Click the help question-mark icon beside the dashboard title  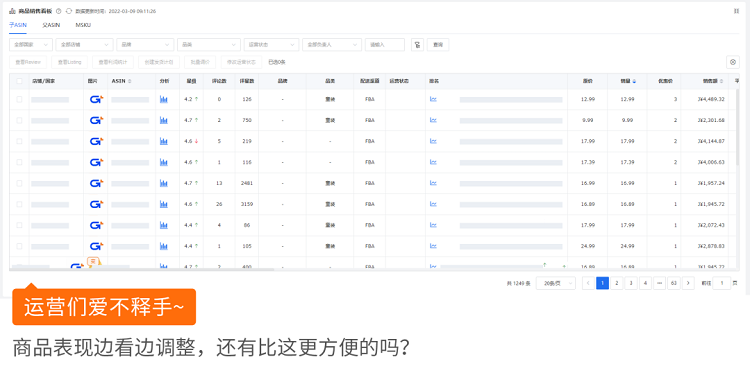coord(58,11)
